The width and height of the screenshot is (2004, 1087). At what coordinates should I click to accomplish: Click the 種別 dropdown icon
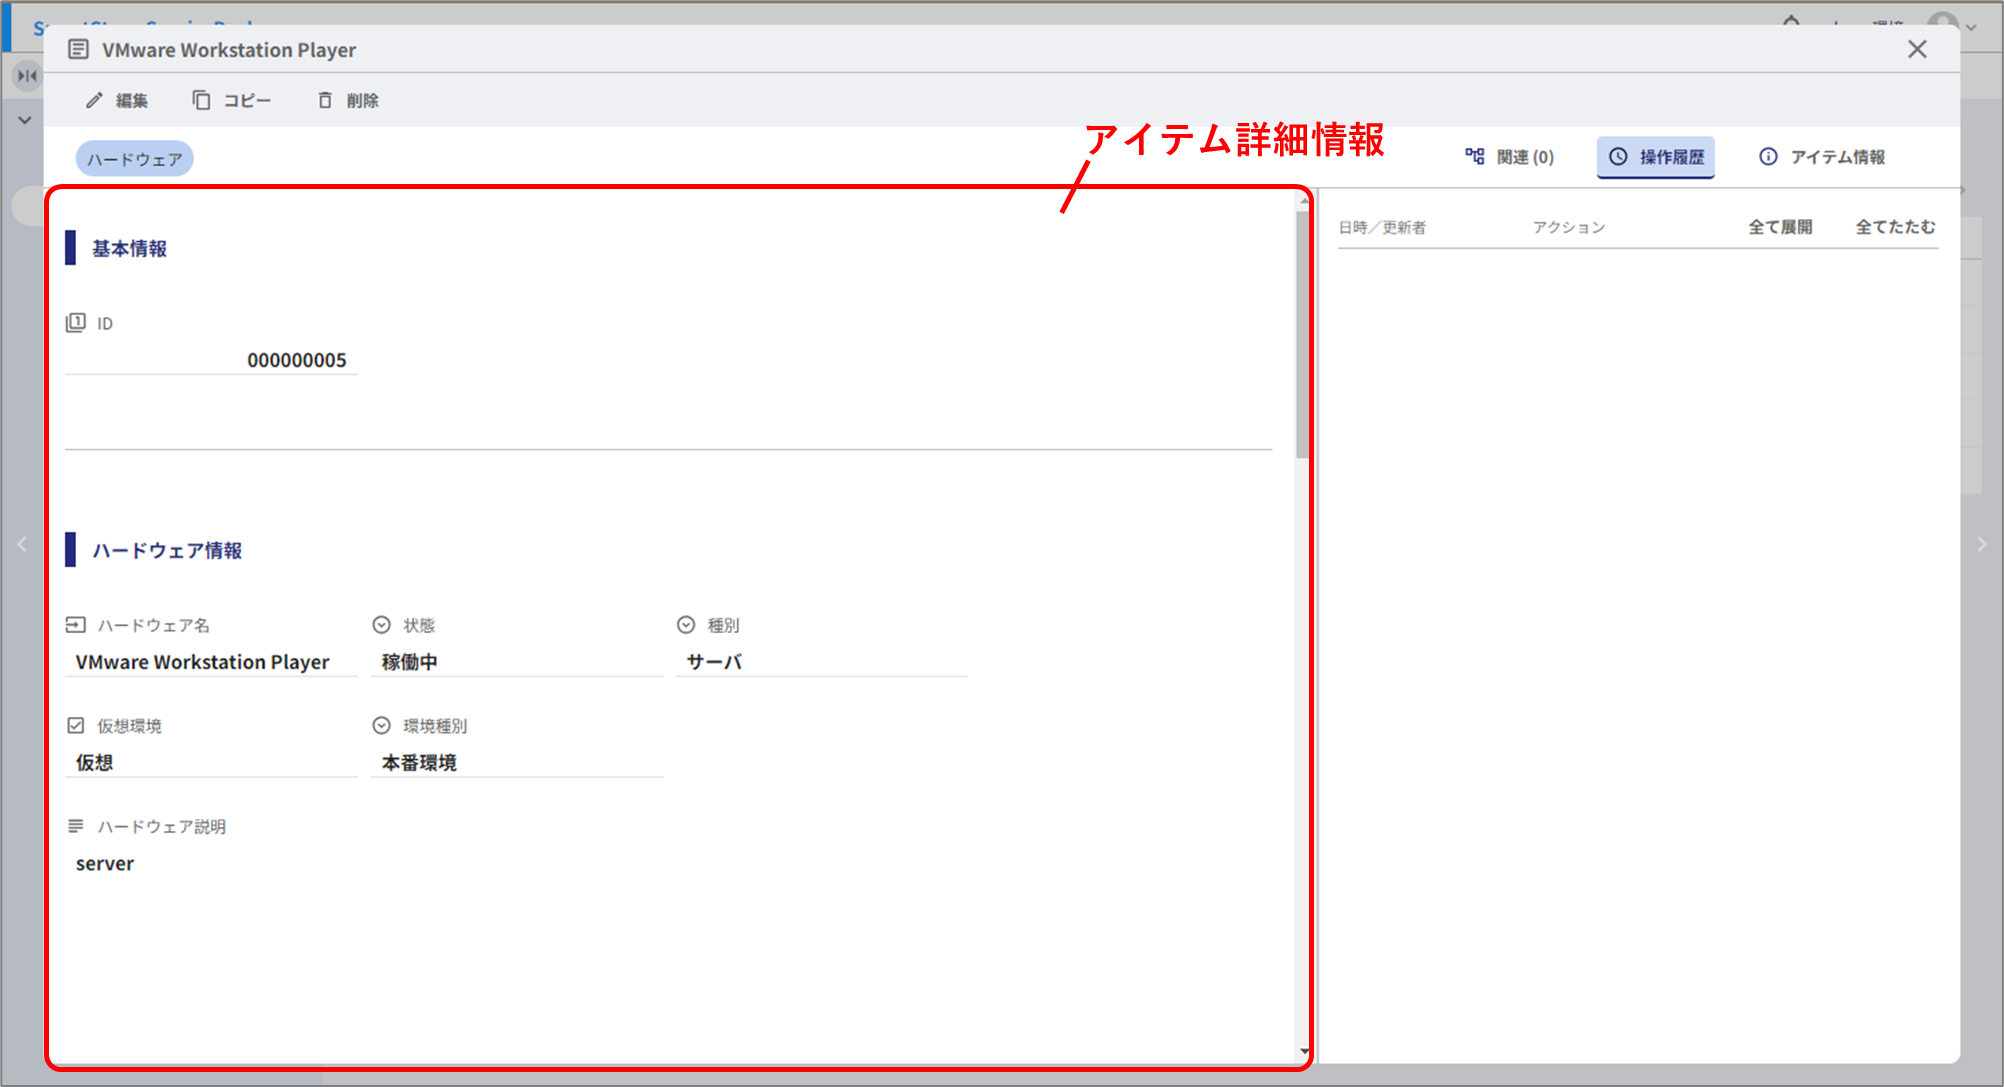(x=686, y=625)
